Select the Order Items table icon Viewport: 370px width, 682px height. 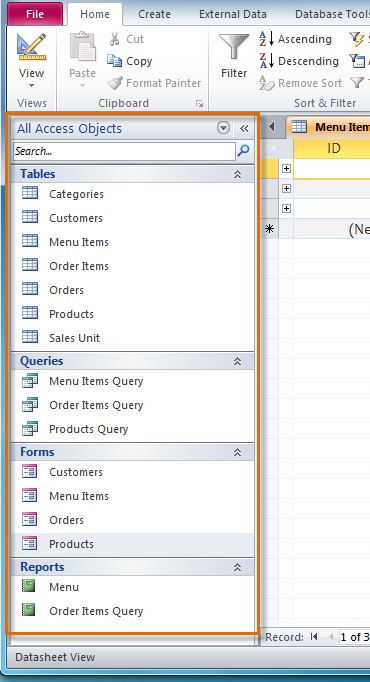coord(30,264)
